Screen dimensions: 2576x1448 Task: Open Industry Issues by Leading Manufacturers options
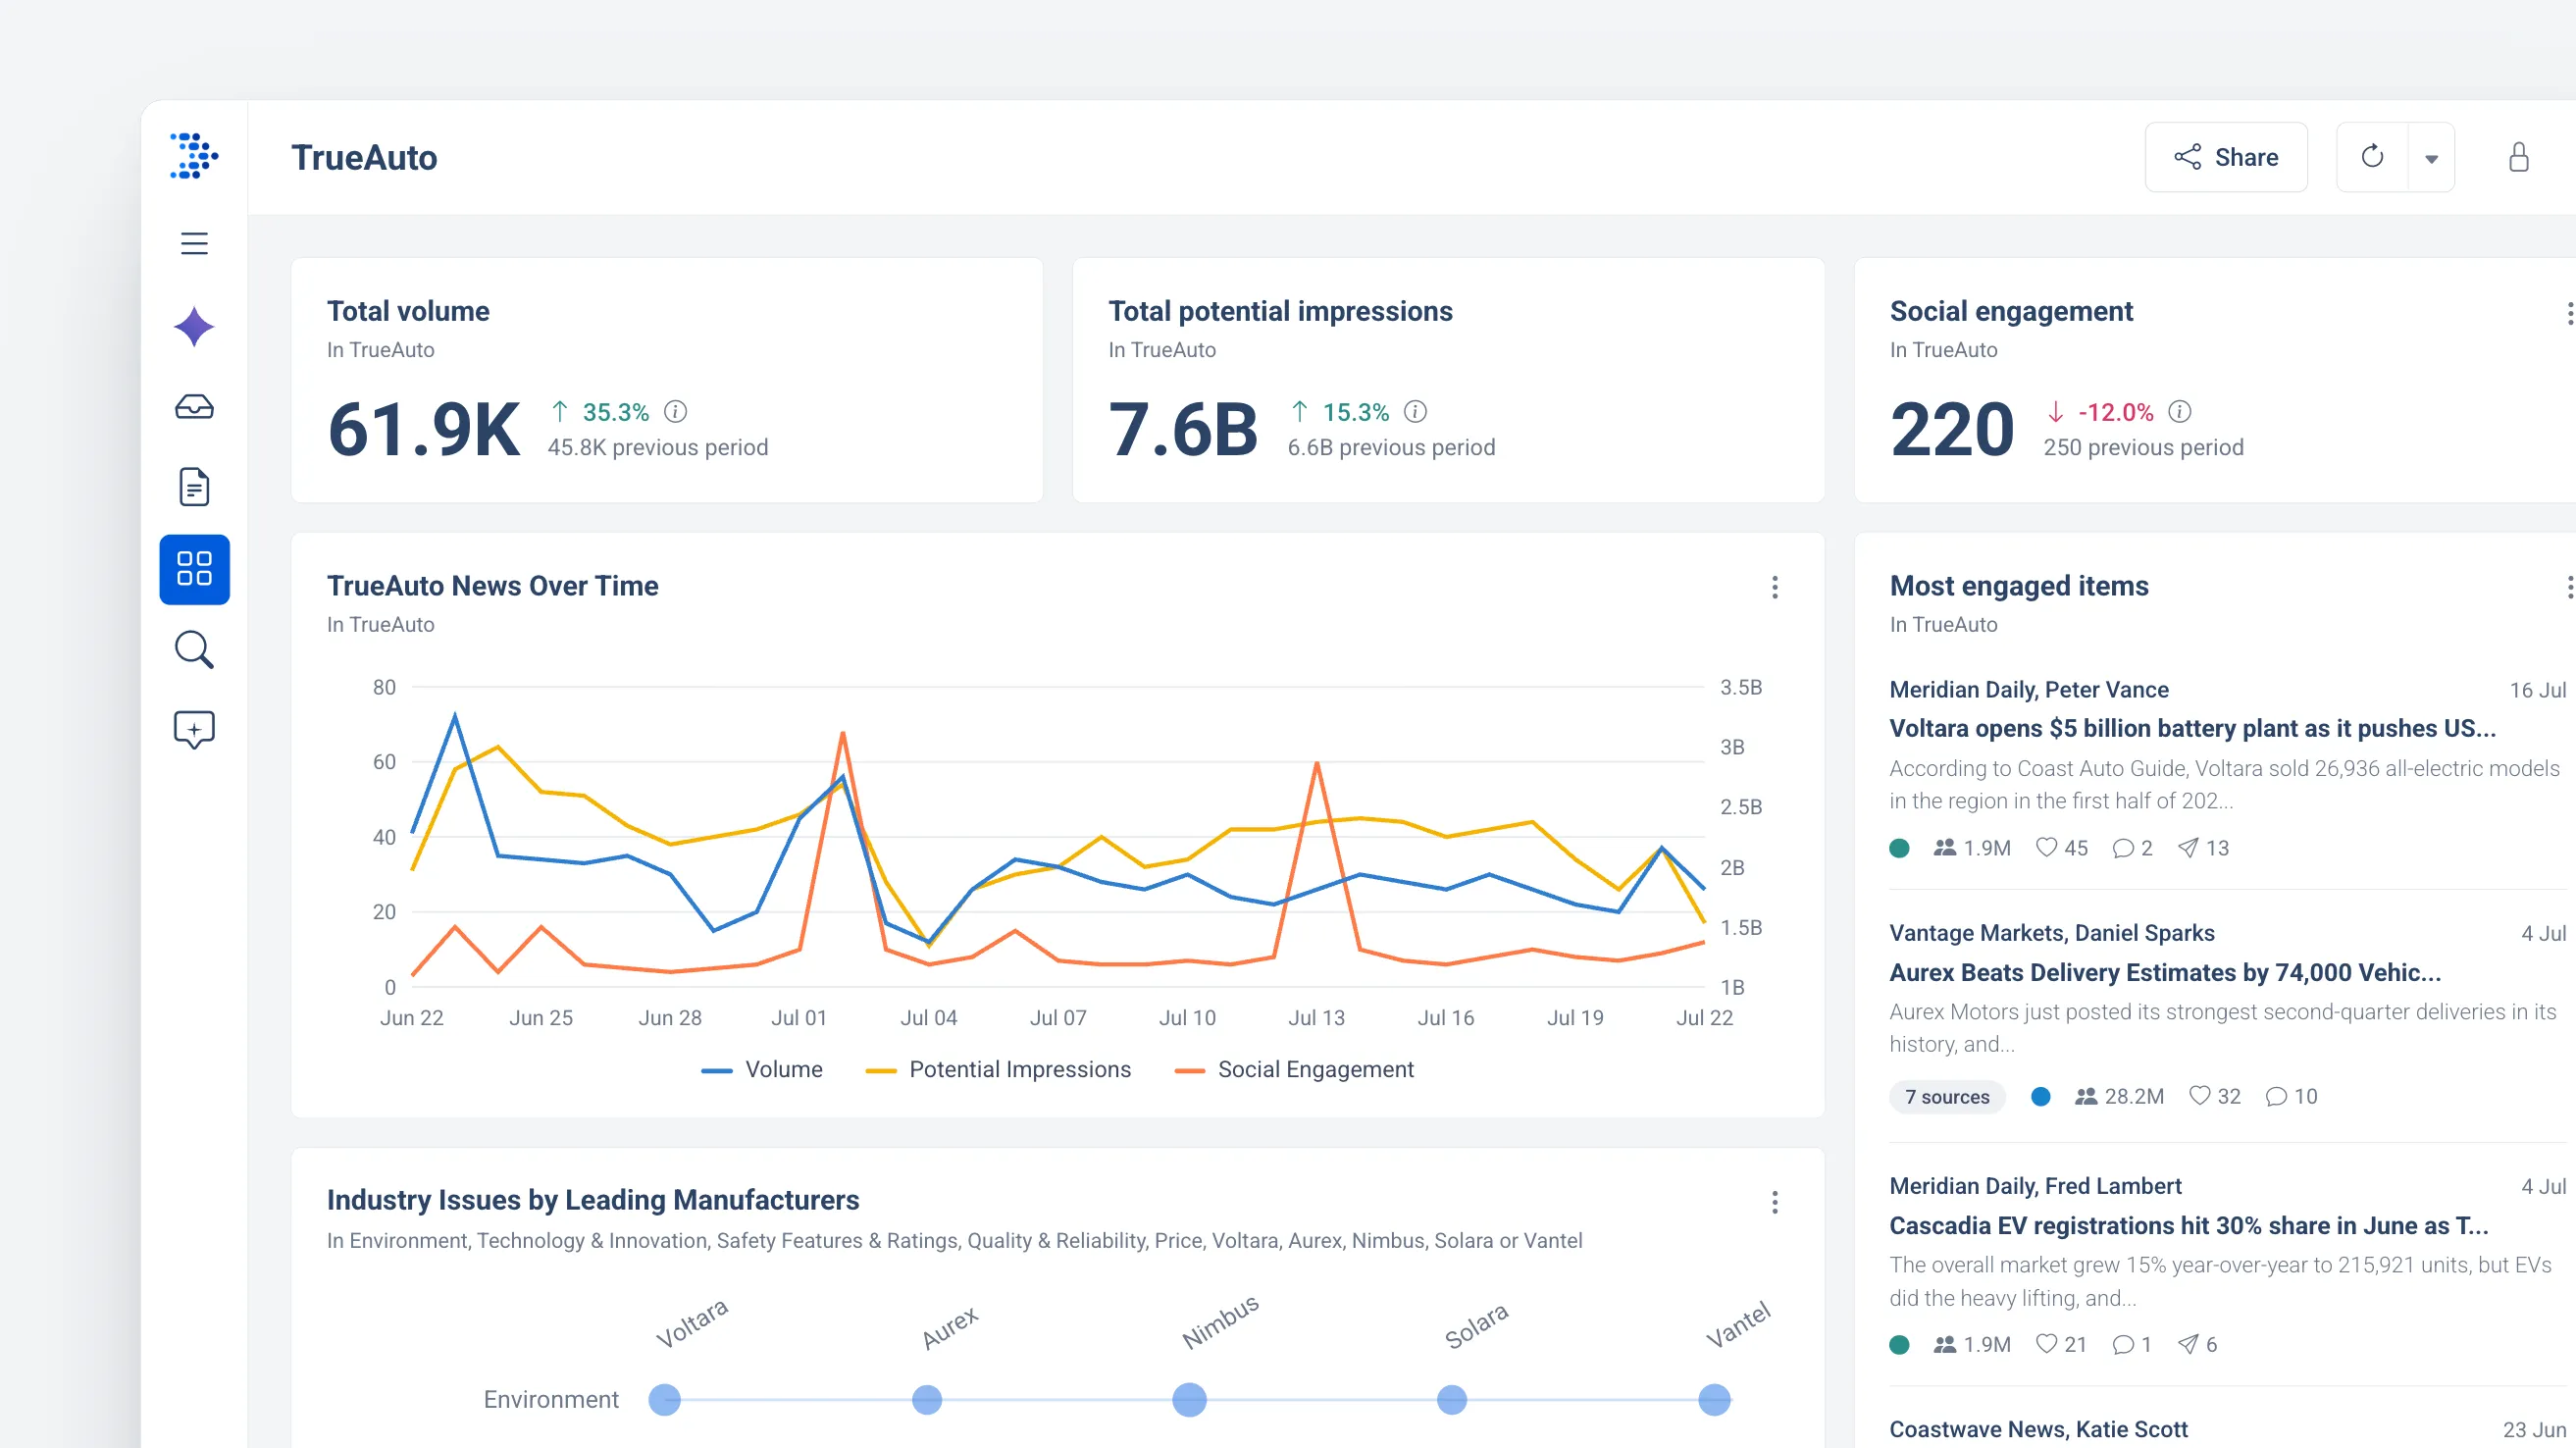[x=1775, y=1202]
